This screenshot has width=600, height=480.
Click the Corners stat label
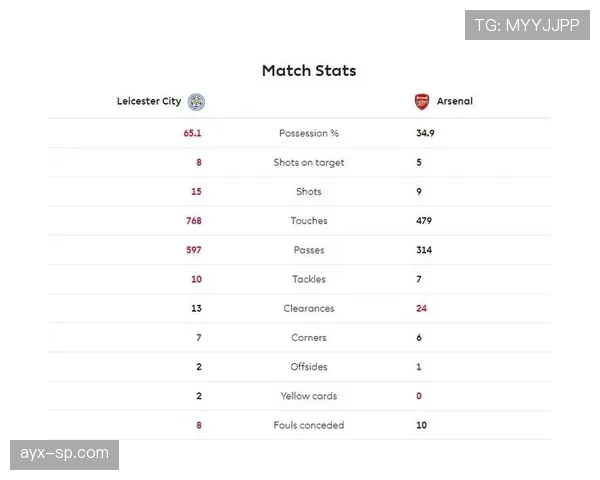pos(309,338)
